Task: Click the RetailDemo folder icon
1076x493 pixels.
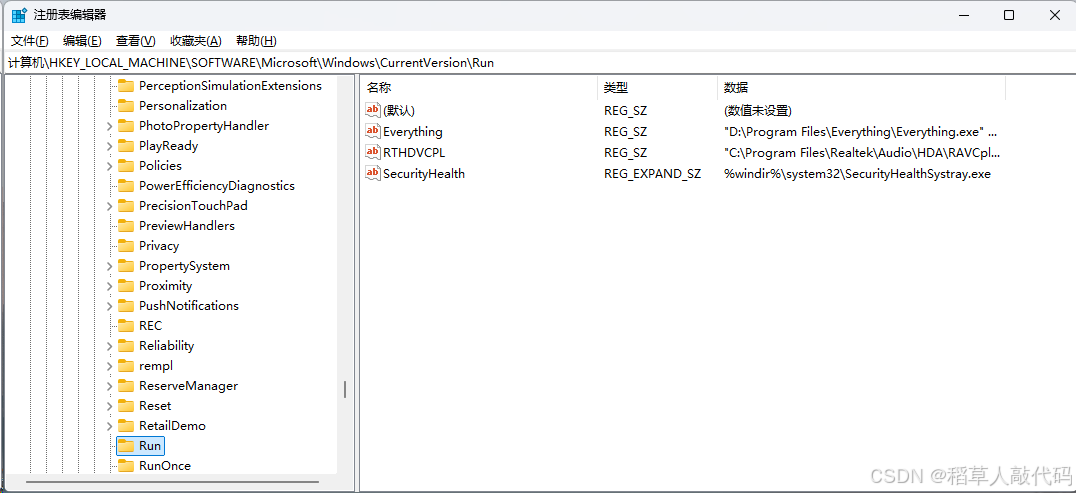Action: coord(126,426)
